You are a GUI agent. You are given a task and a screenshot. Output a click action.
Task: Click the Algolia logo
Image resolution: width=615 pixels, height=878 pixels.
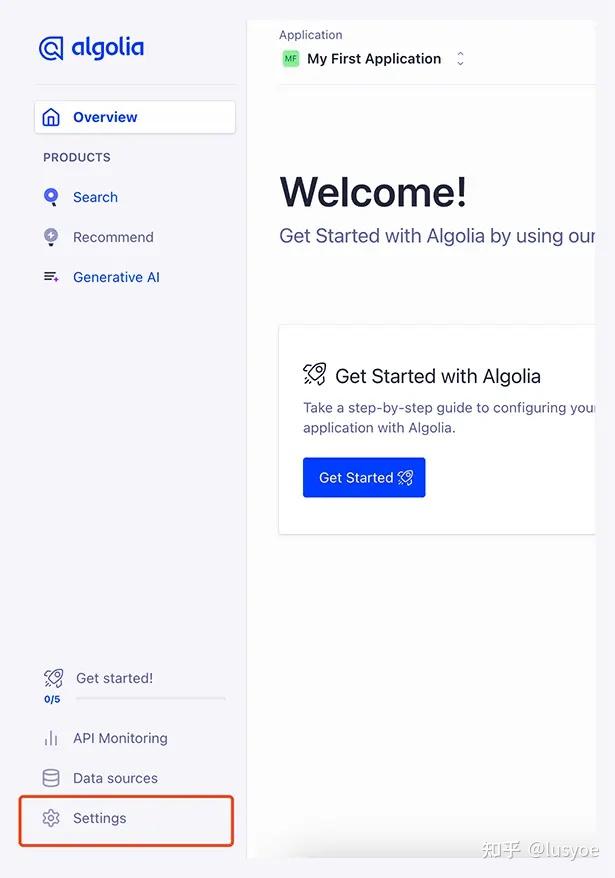click(x=91, y=47)
